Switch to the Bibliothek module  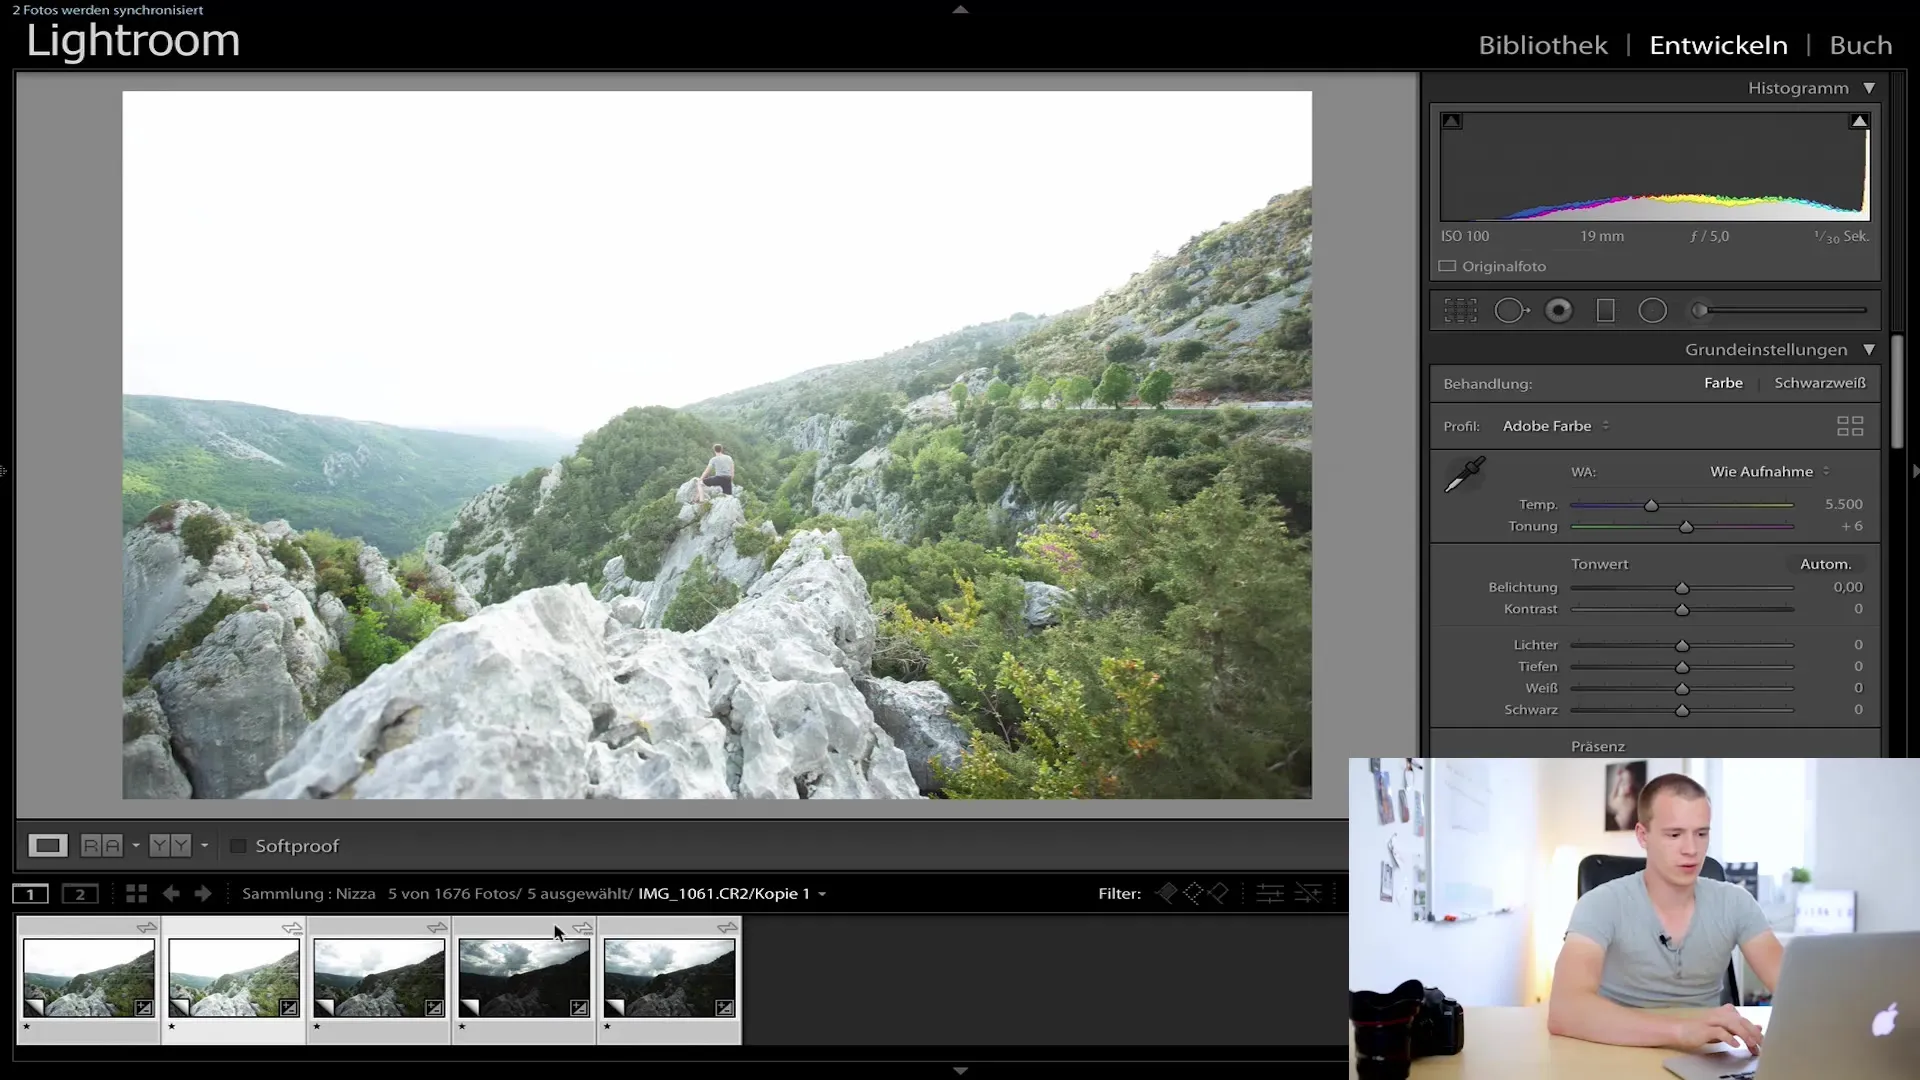(1542, 45)
